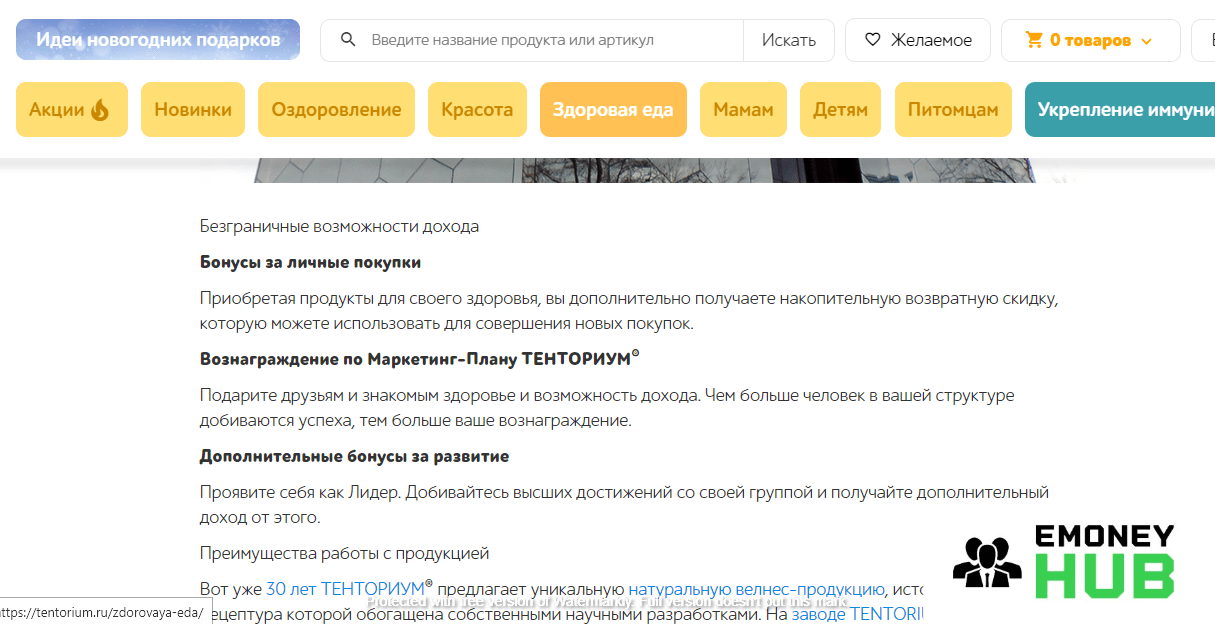Screen dimensions: 1215x624
Task: Follow the 30 лет ТЕНТОРИУМ link
Action: [x=349, y=589]
